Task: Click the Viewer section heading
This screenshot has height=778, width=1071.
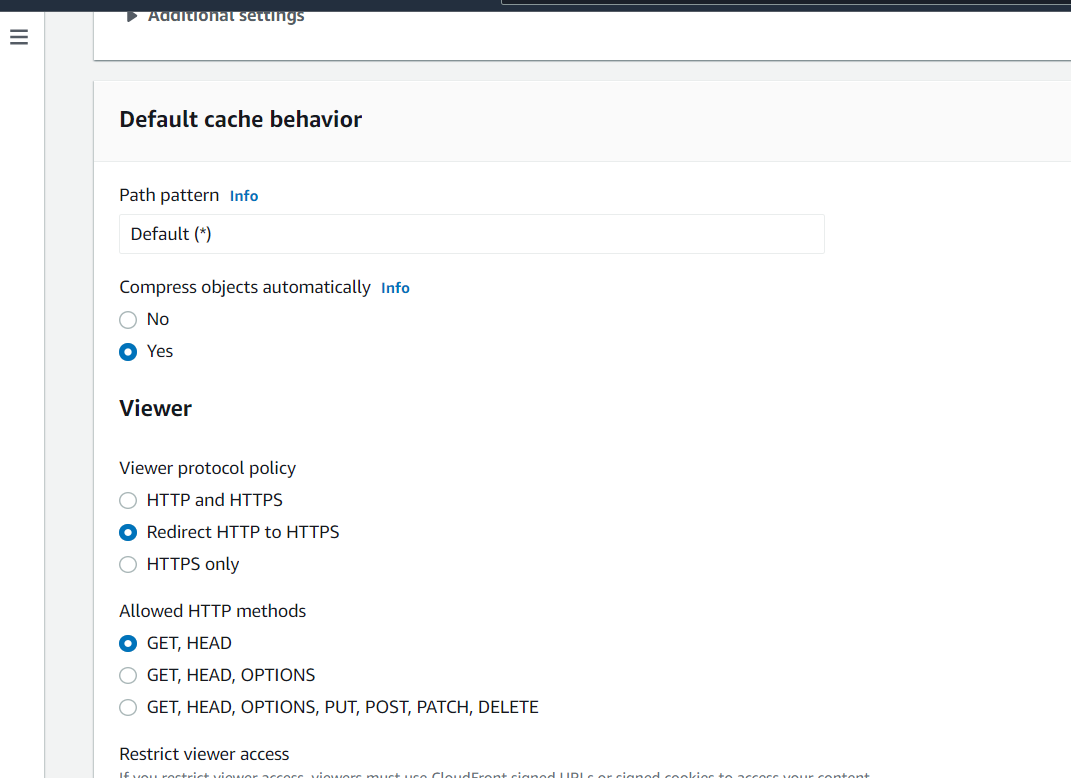Action: [155, 408]
